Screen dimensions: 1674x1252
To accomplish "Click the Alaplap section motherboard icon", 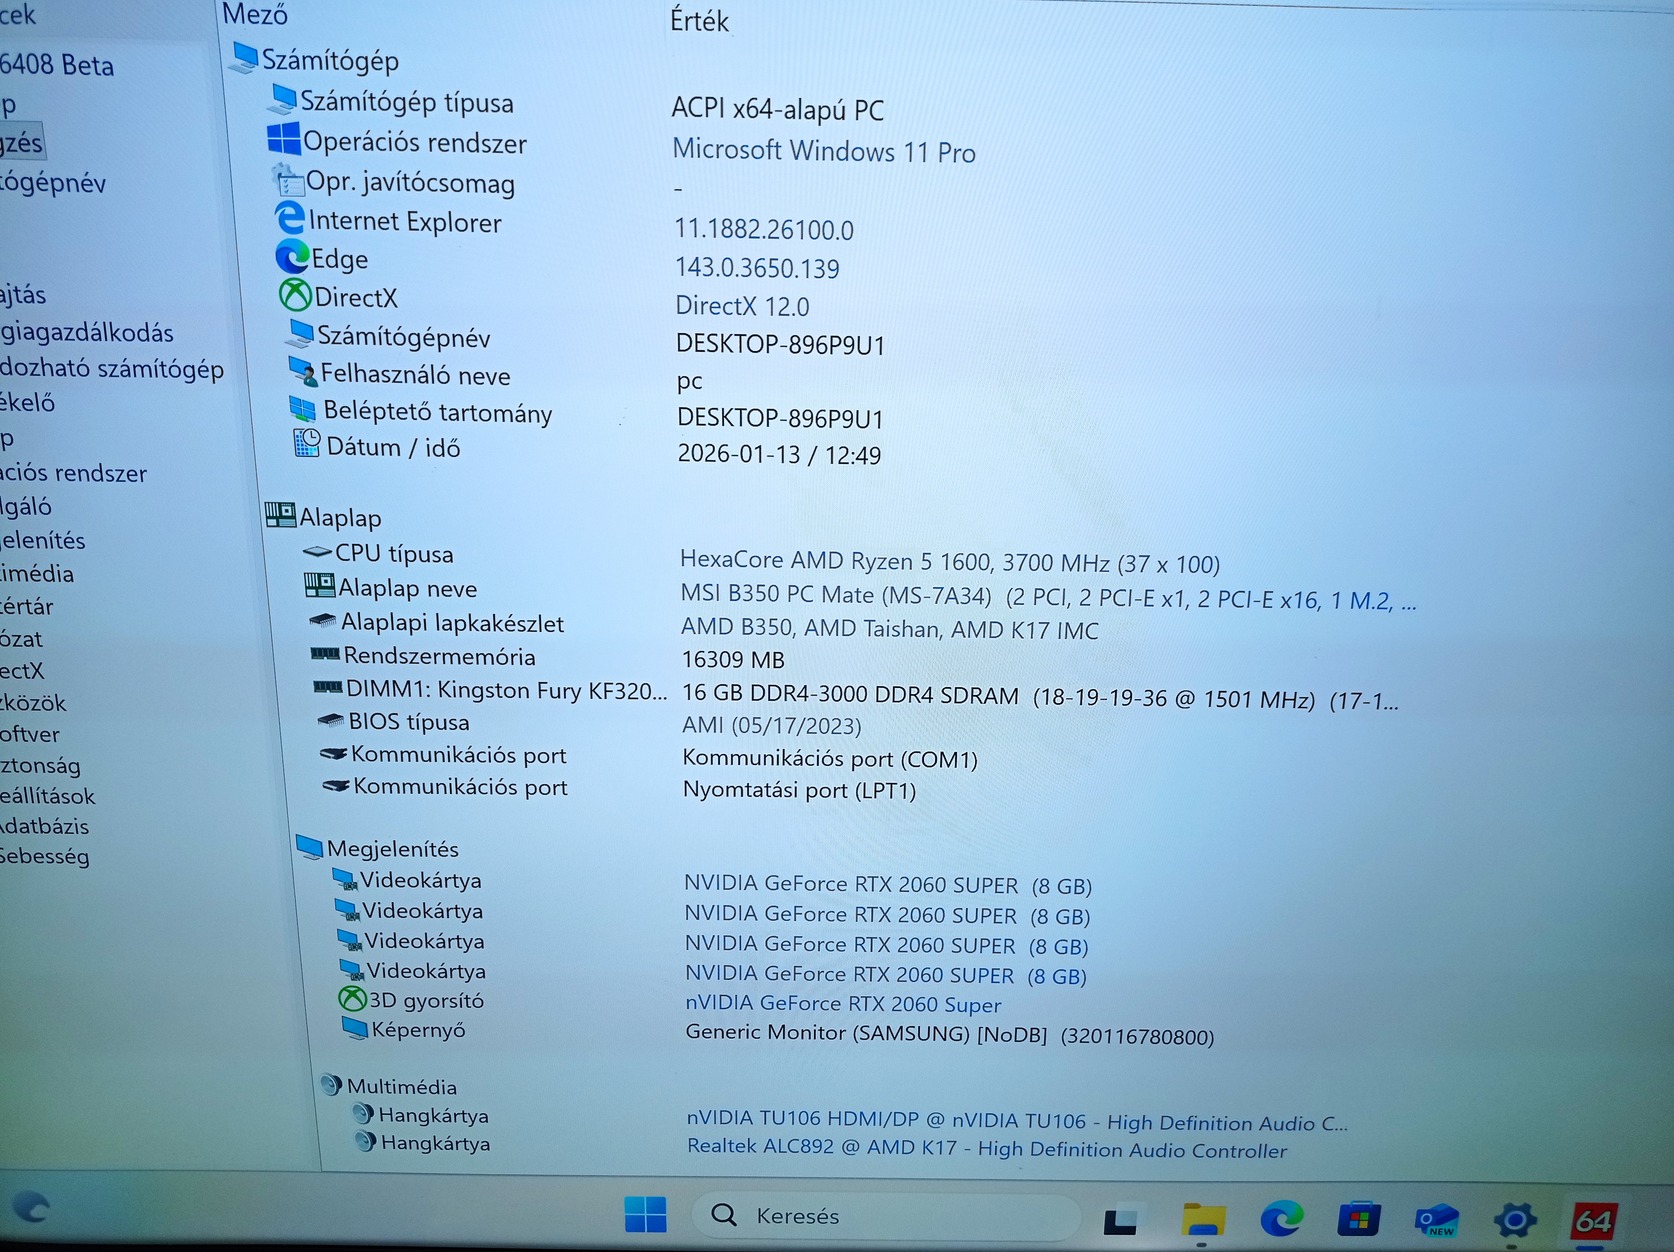I will [281, 516].
